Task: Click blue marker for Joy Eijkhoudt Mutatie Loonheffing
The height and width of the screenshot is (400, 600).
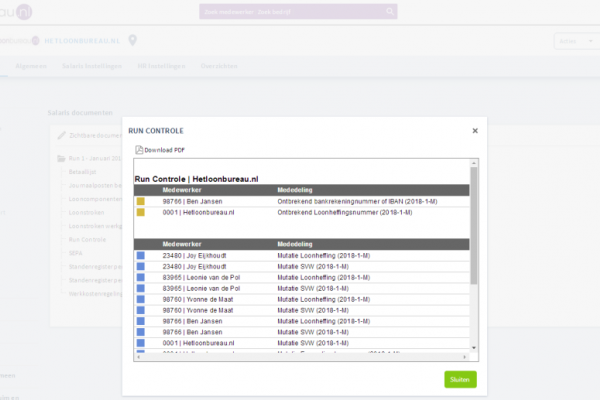Action: click(x=141, y=256)
